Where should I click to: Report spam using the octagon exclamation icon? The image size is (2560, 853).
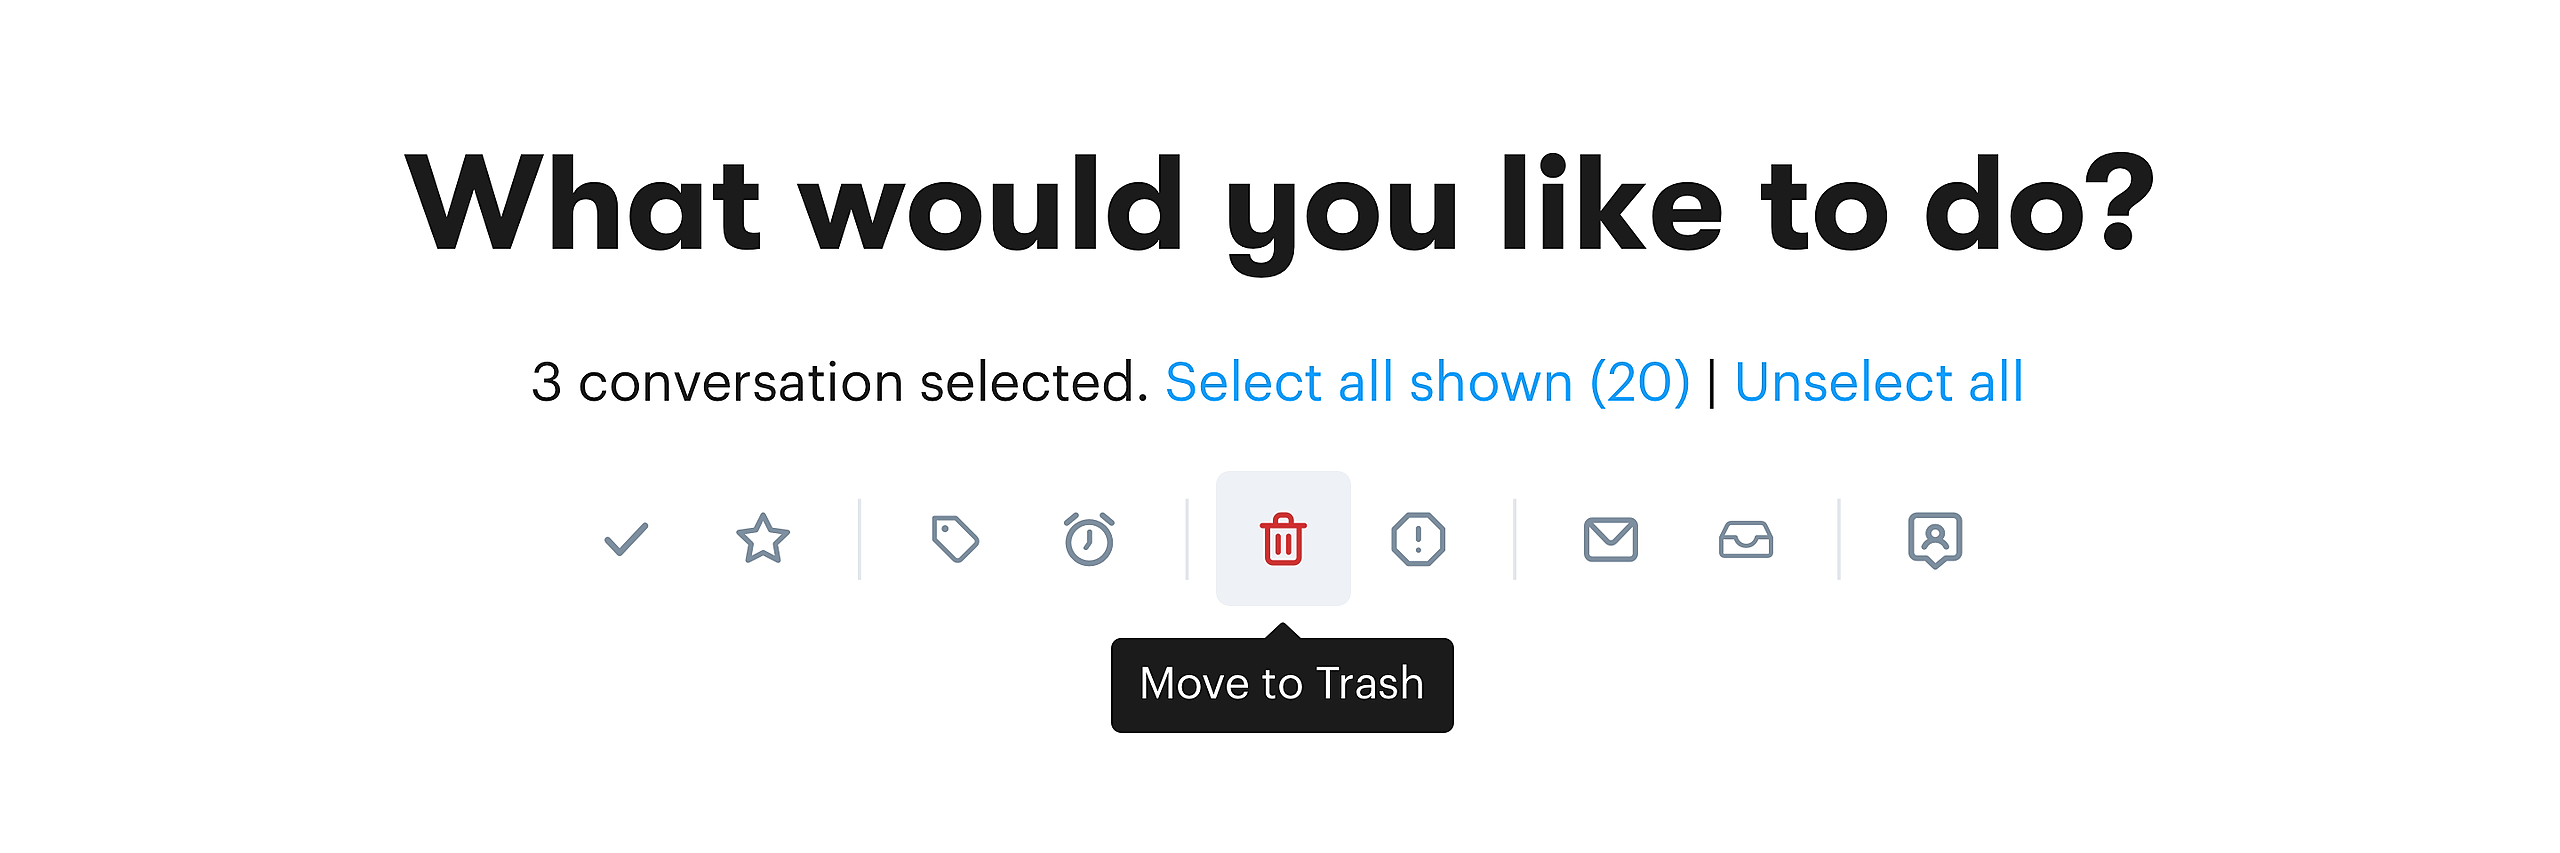1418,540
